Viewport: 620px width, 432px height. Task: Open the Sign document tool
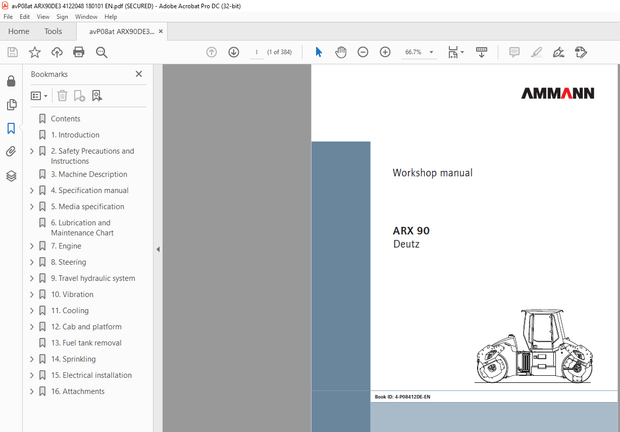click(558, 52)
